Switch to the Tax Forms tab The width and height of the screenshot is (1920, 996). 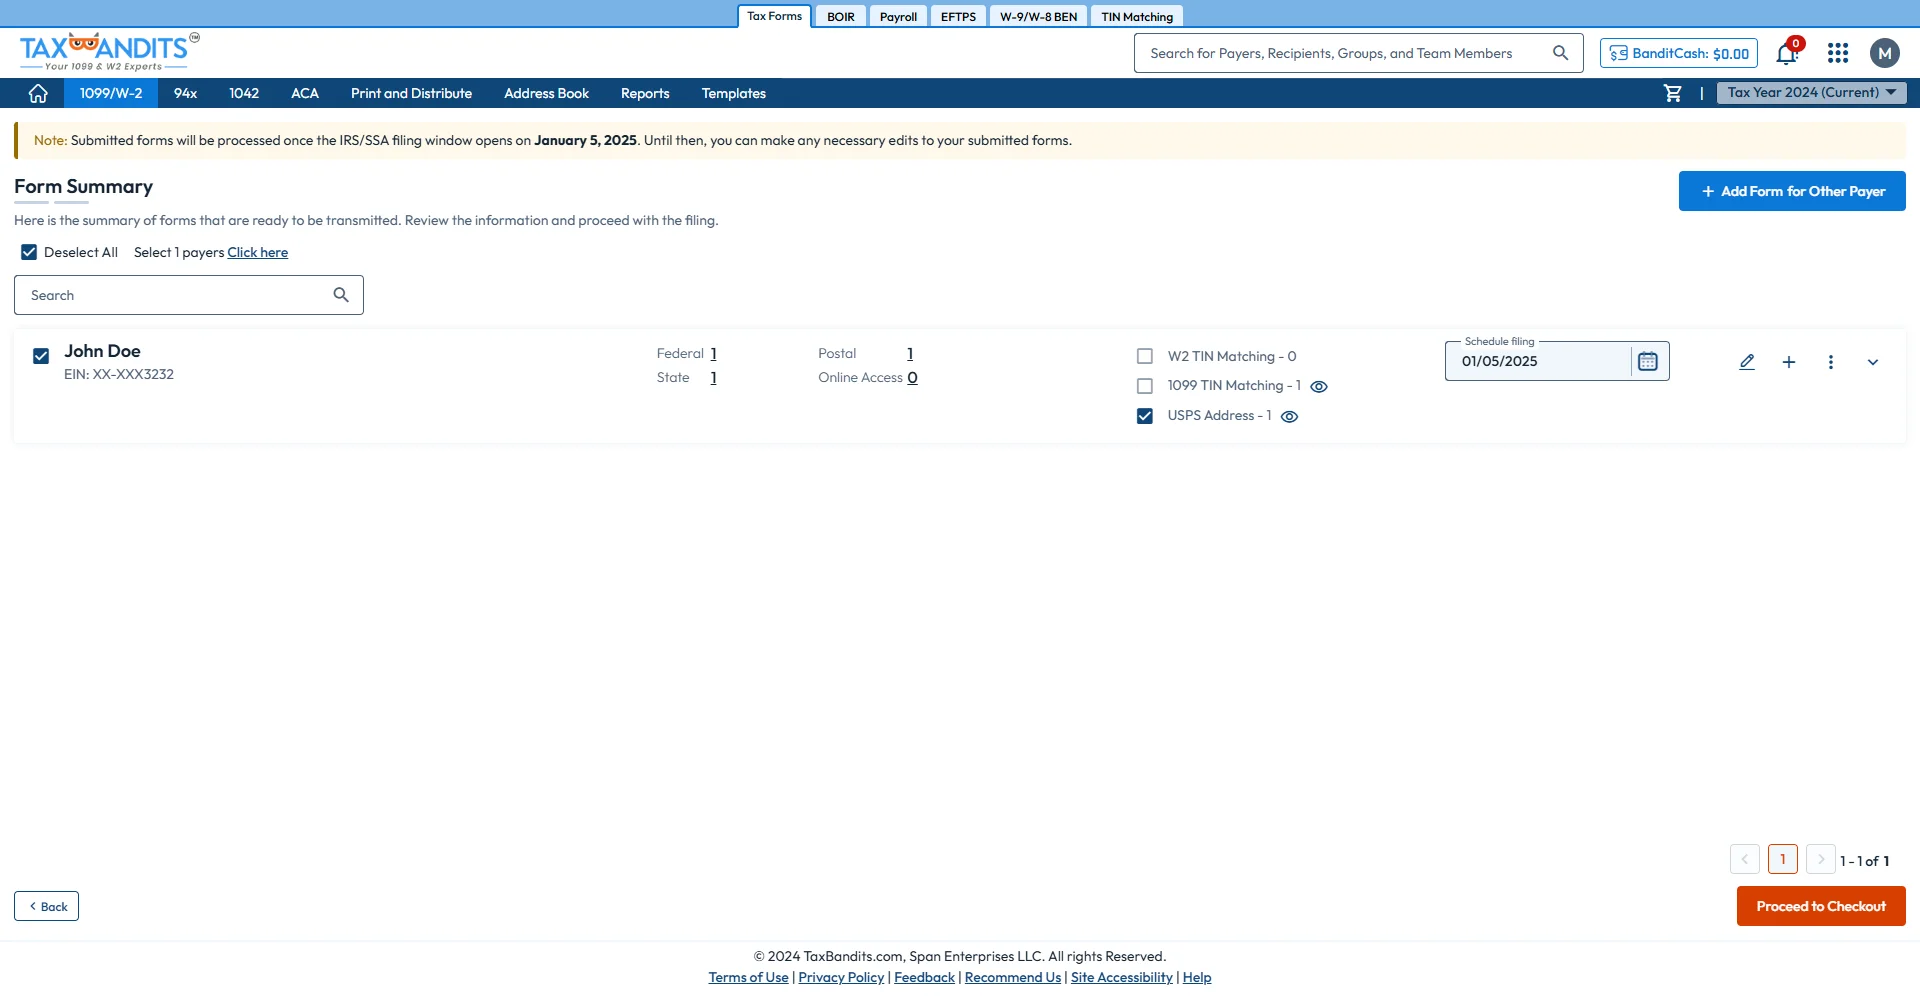775,16
